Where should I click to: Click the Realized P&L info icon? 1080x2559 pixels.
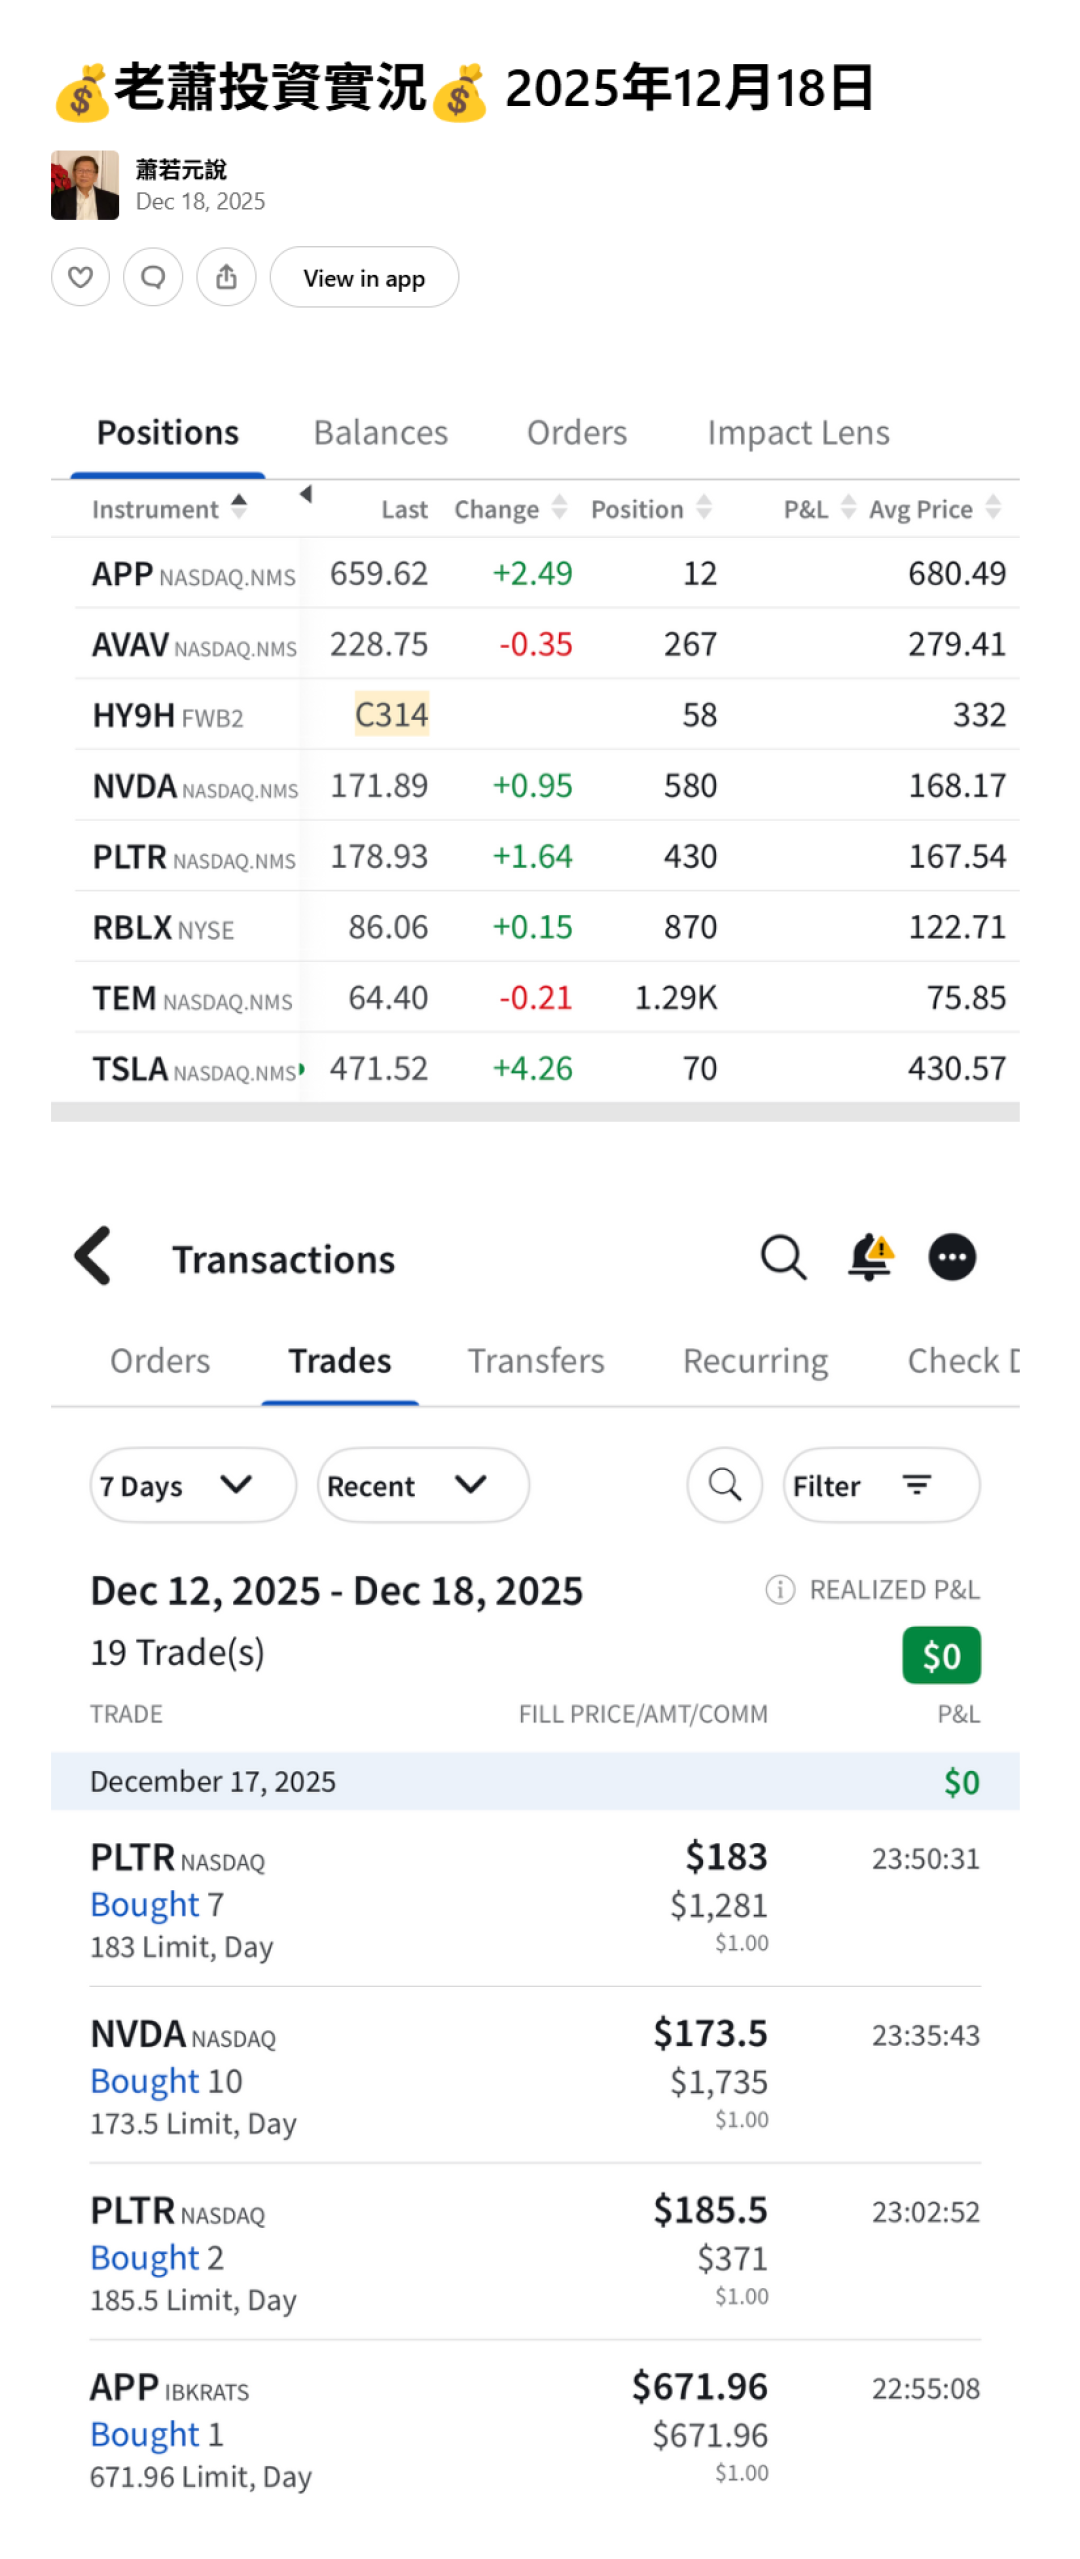point(779,1589)
